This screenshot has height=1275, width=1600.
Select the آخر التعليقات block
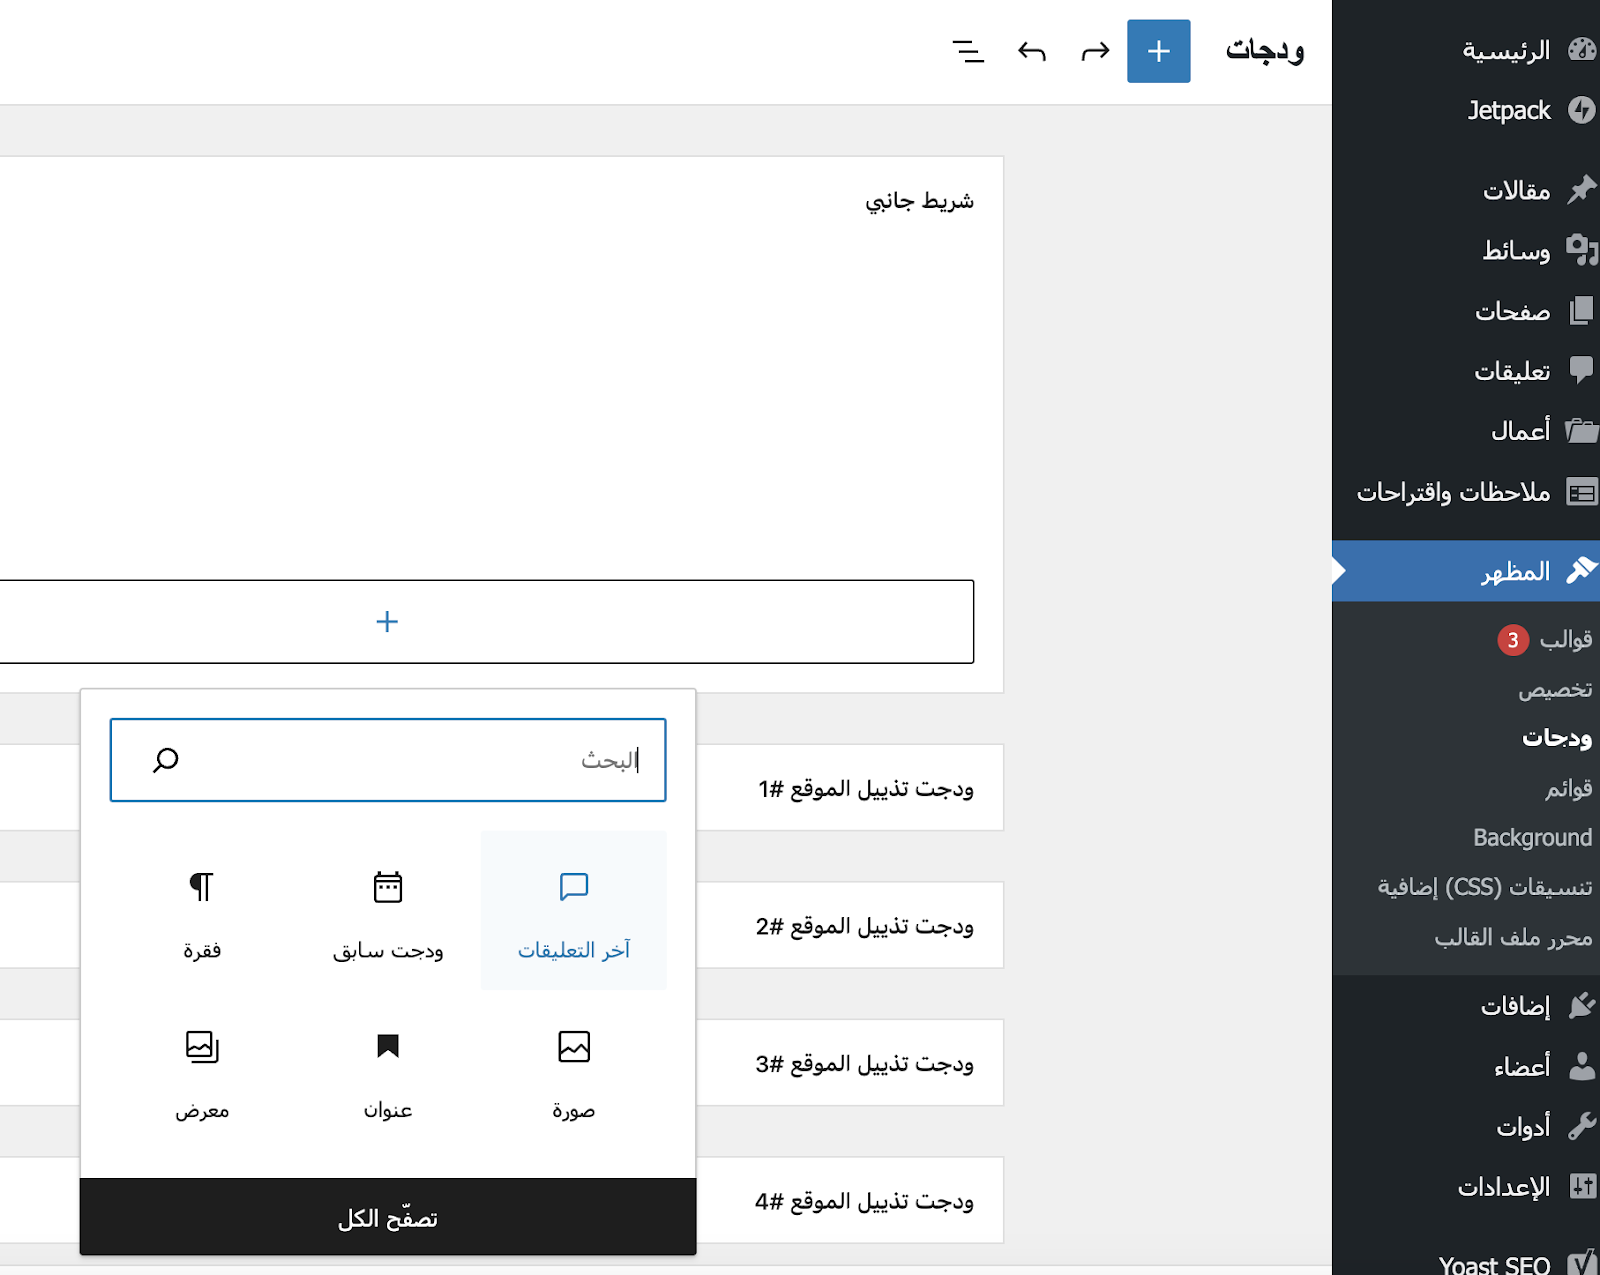(x=574, y=910)
